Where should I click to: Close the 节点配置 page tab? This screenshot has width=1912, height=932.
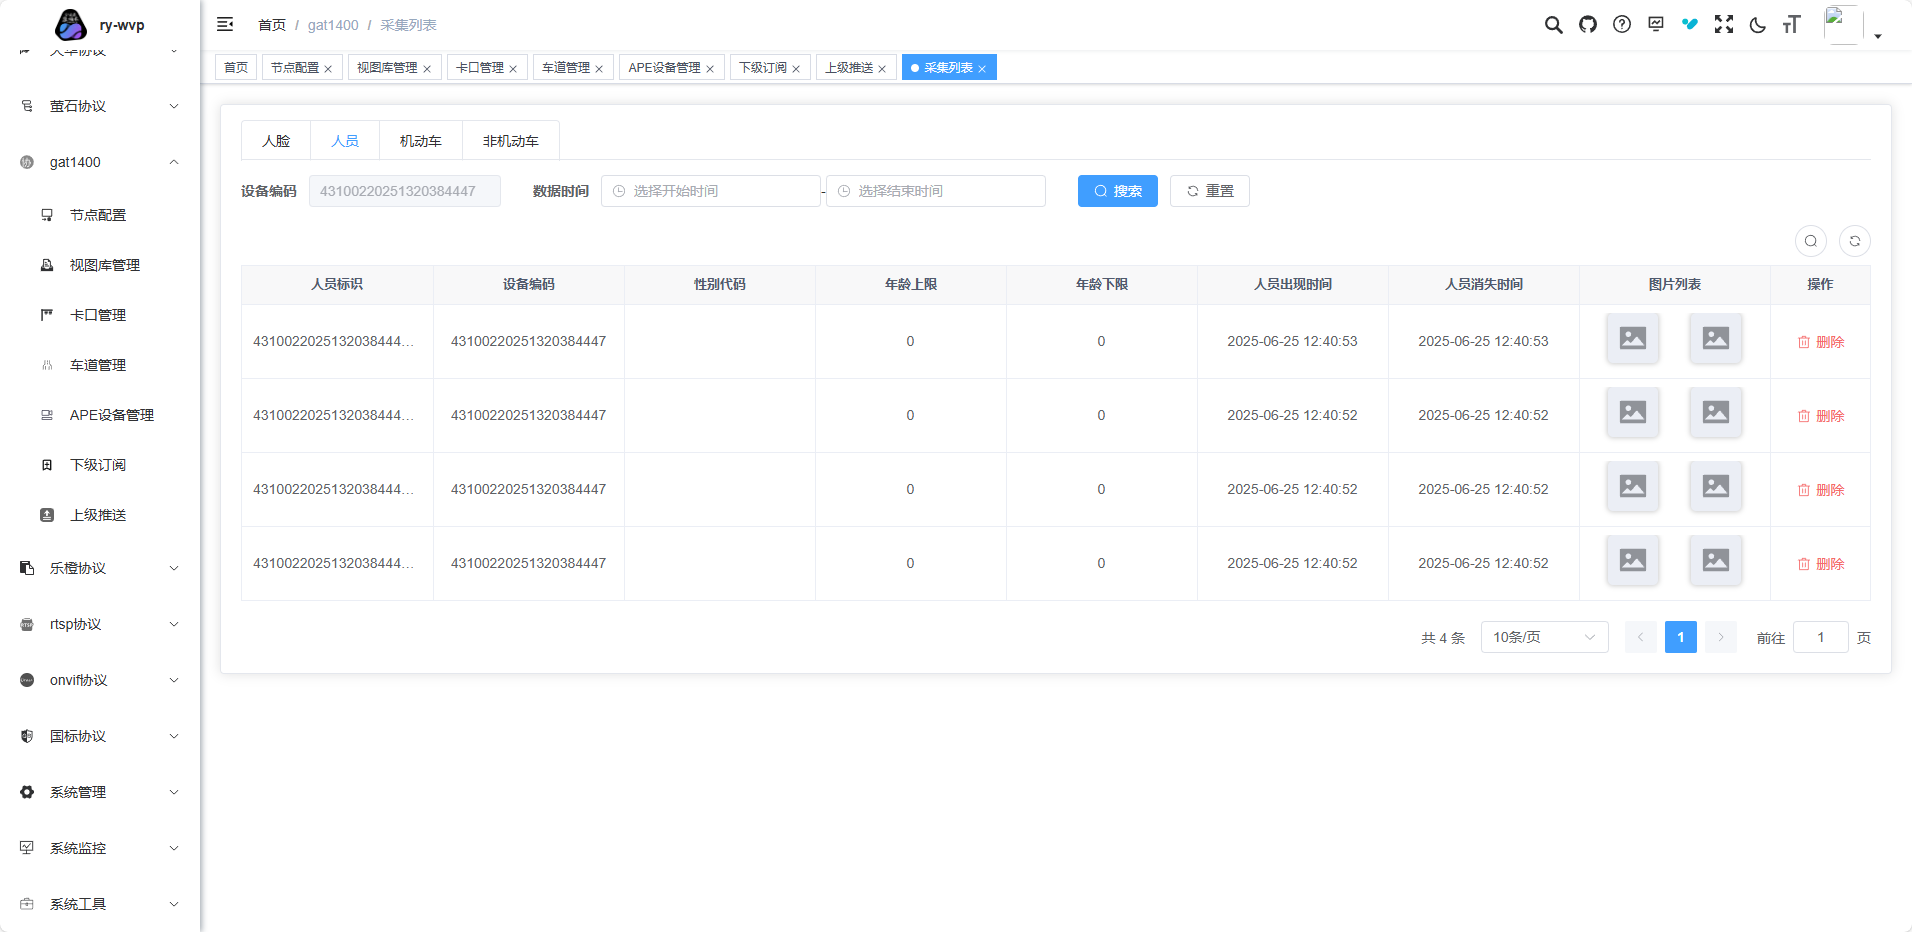click(328, 69)
